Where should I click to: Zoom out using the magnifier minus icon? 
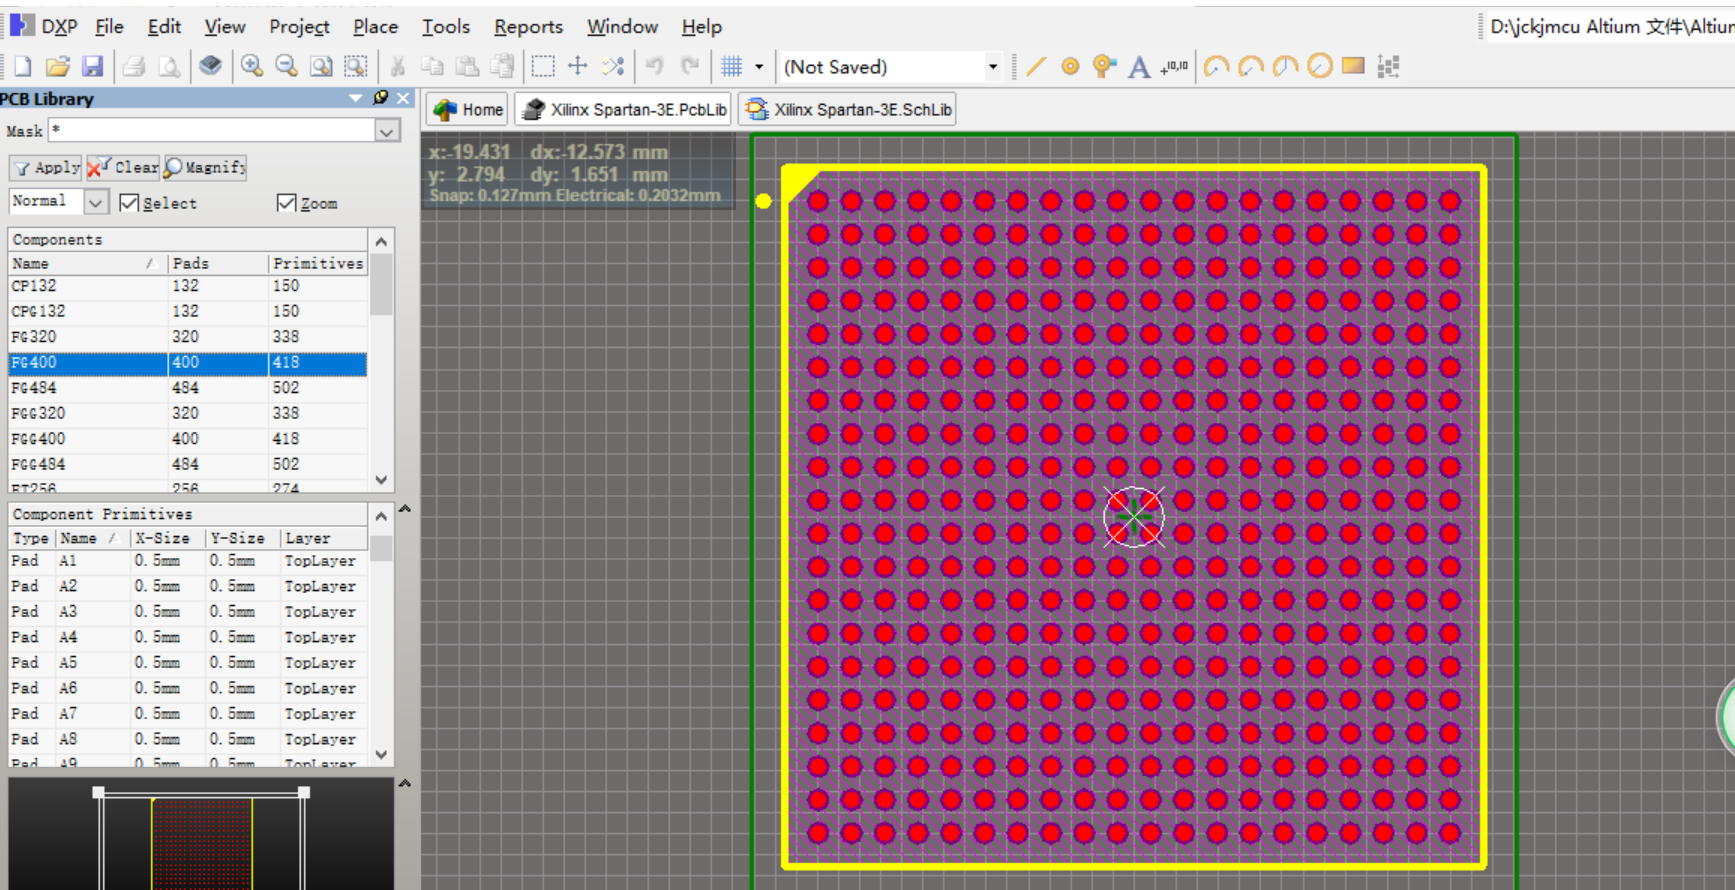tap(286, 67)
